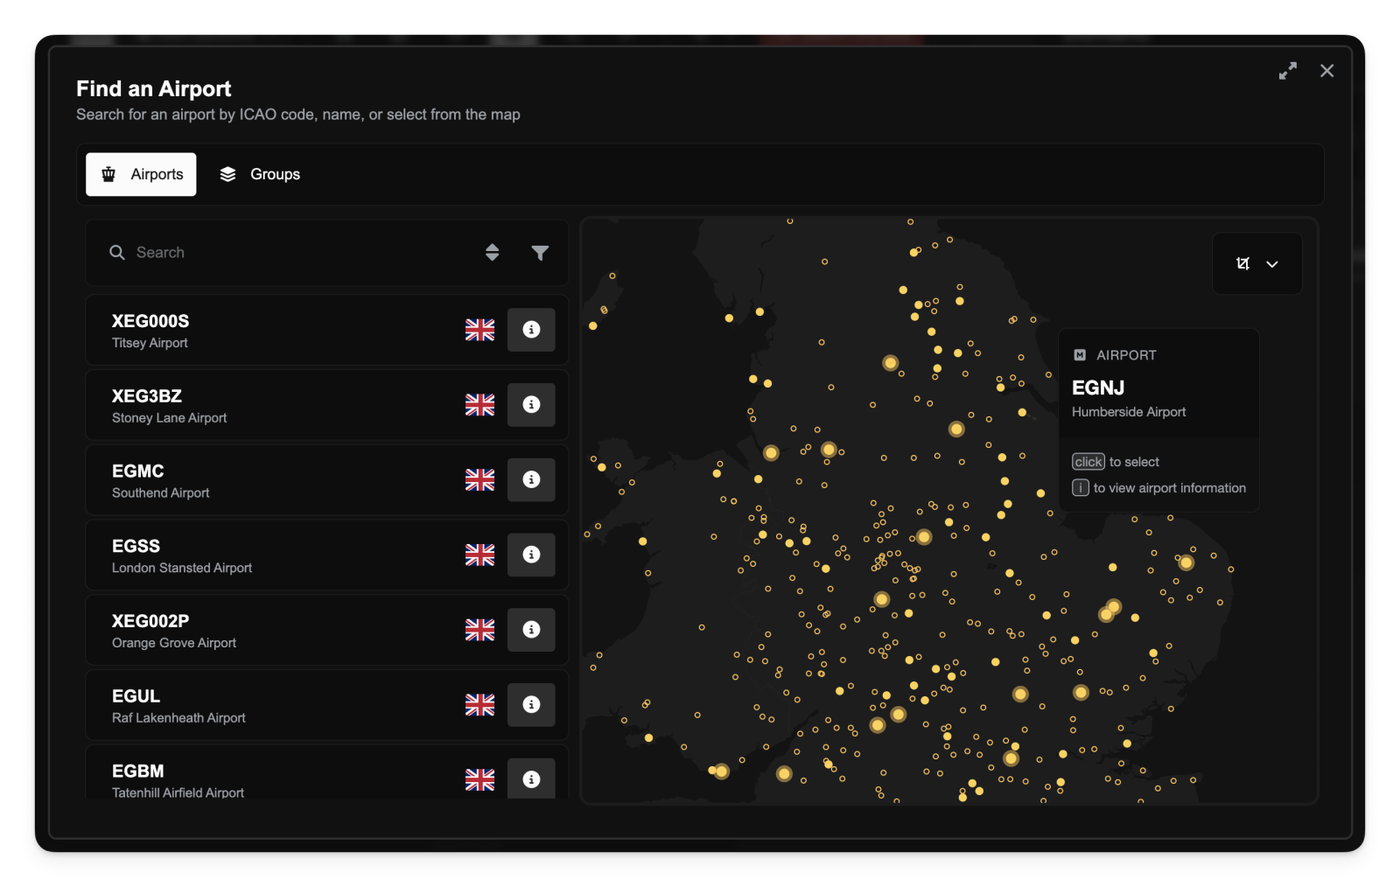1400x887 pixels.
Task: Close the Find an Airport dialog
Action: point(1326,71)
